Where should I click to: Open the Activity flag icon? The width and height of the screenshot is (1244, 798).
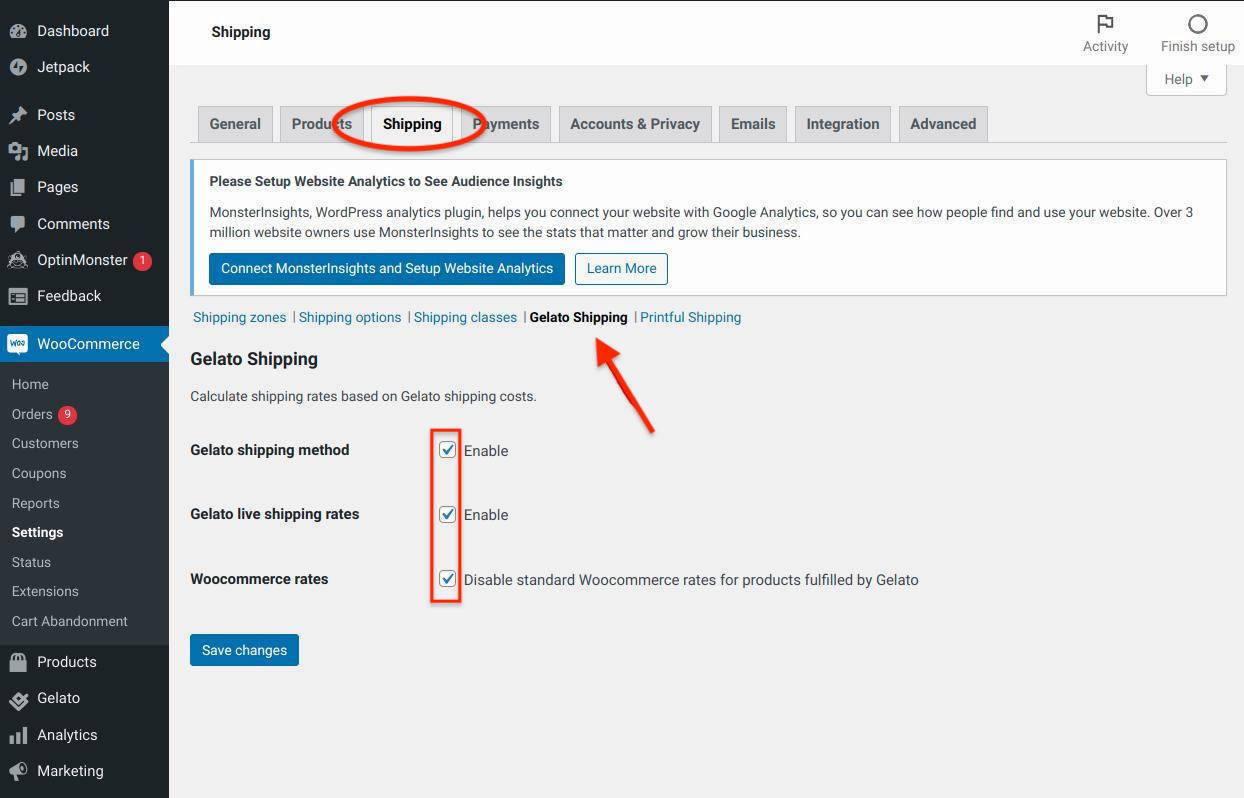pos(1105,24)
